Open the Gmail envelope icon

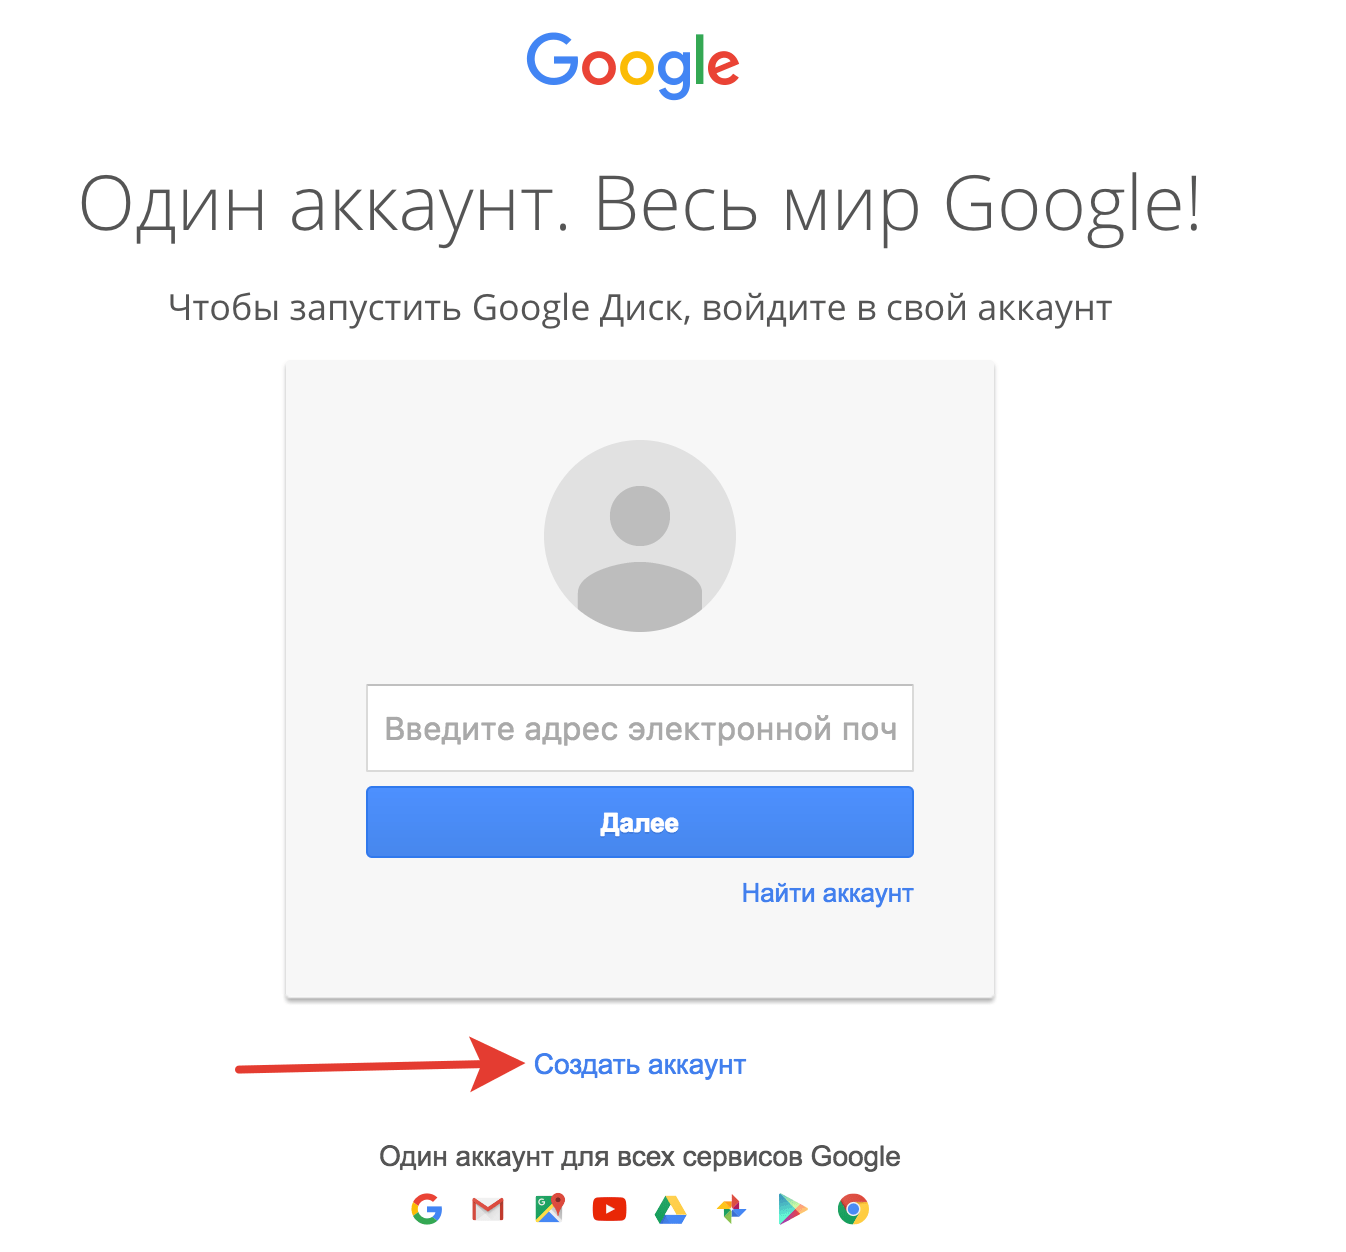[x=488, y=1210]
